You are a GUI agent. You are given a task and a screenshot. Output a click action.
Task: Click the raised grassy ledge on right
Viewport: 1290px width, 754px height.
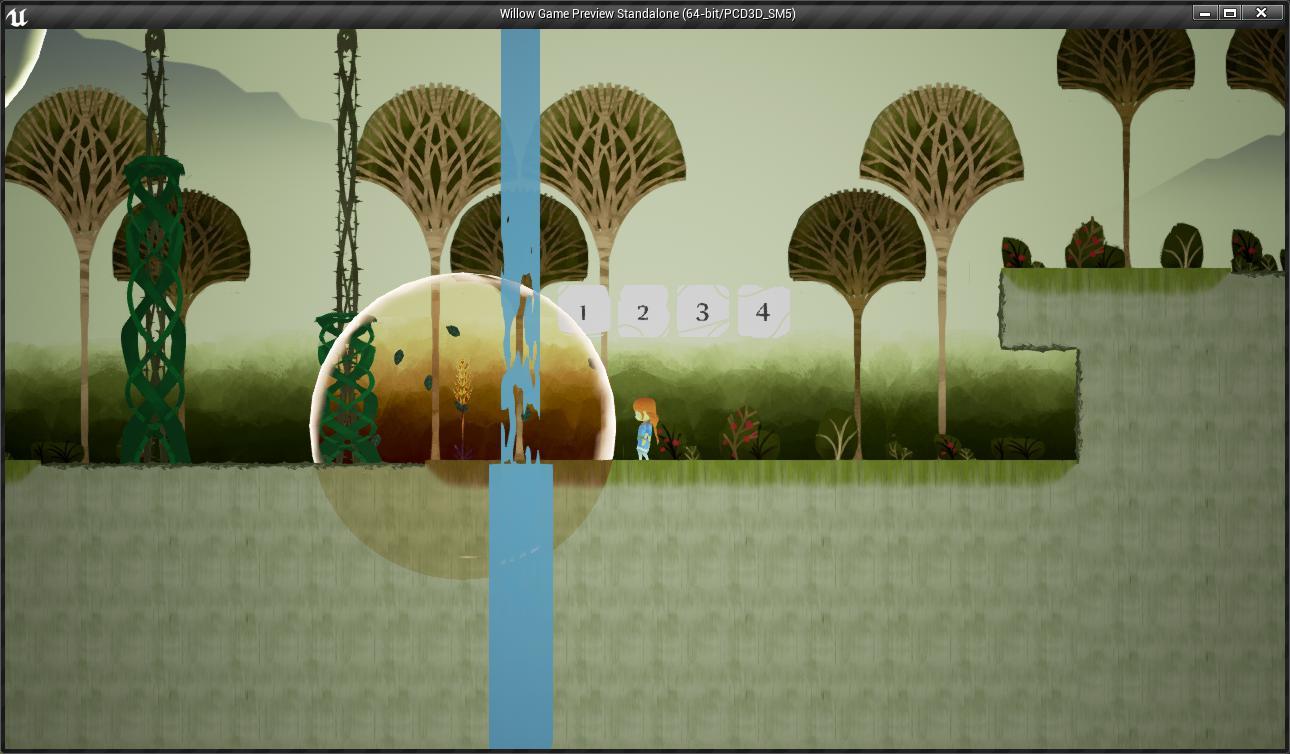click(1140, 300)
